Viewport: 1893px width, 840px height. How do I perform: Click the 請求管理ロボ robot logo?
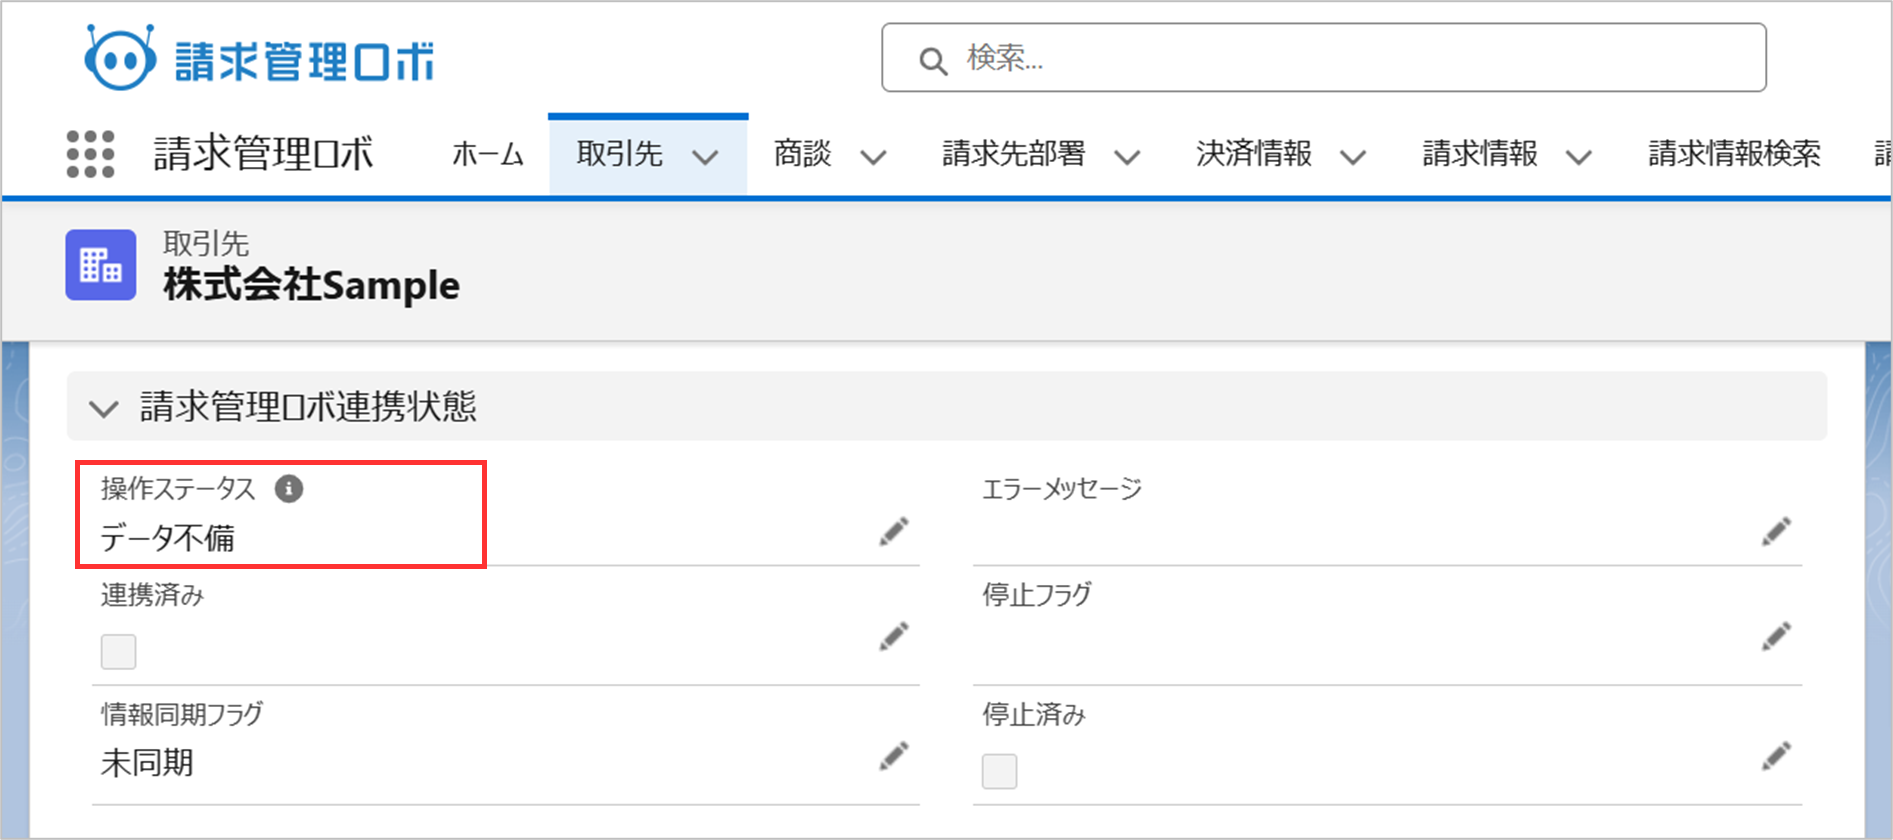tap(120, 58)
